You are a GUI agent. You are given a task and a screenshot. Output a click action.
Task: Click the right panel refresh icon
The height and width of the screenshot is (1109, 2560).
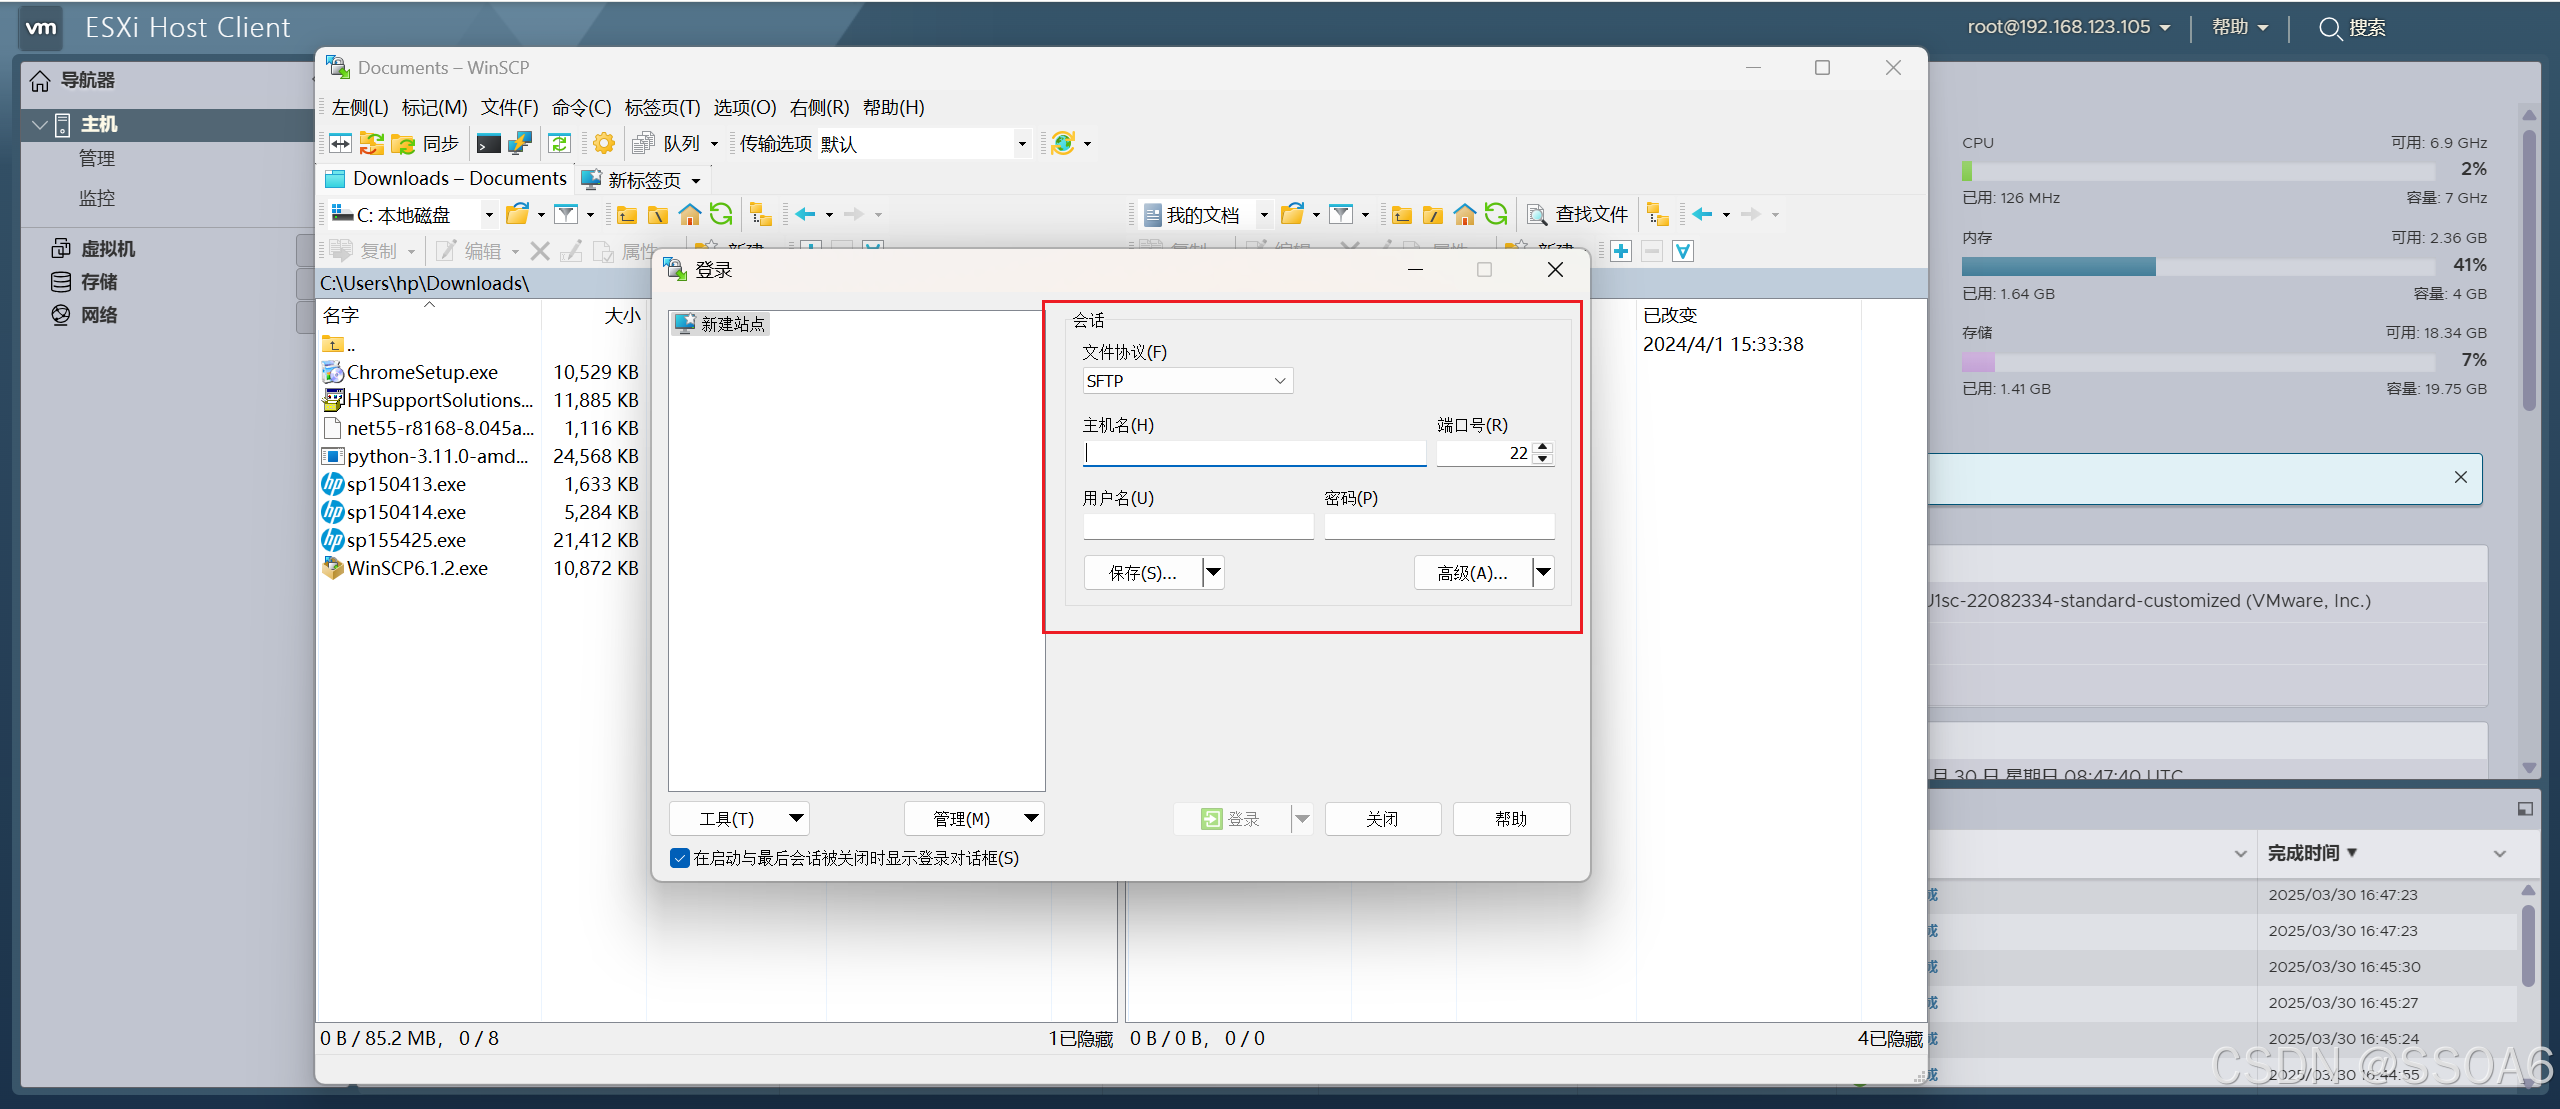[1496, 215]
